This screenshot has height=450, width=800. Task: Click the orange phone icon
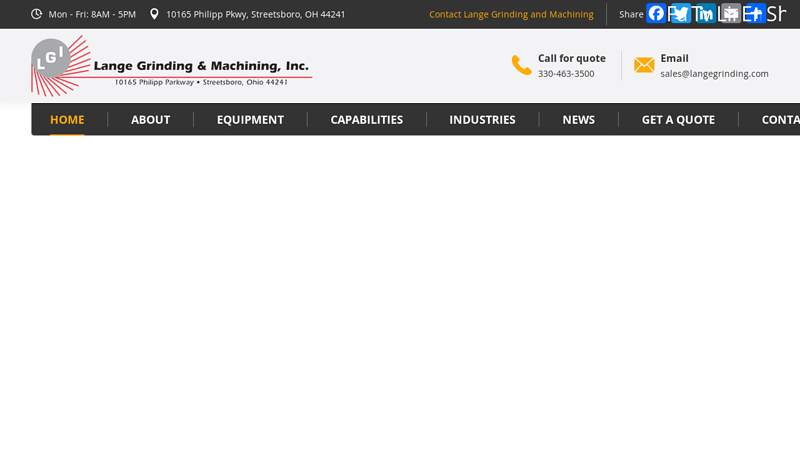[521, 65]
